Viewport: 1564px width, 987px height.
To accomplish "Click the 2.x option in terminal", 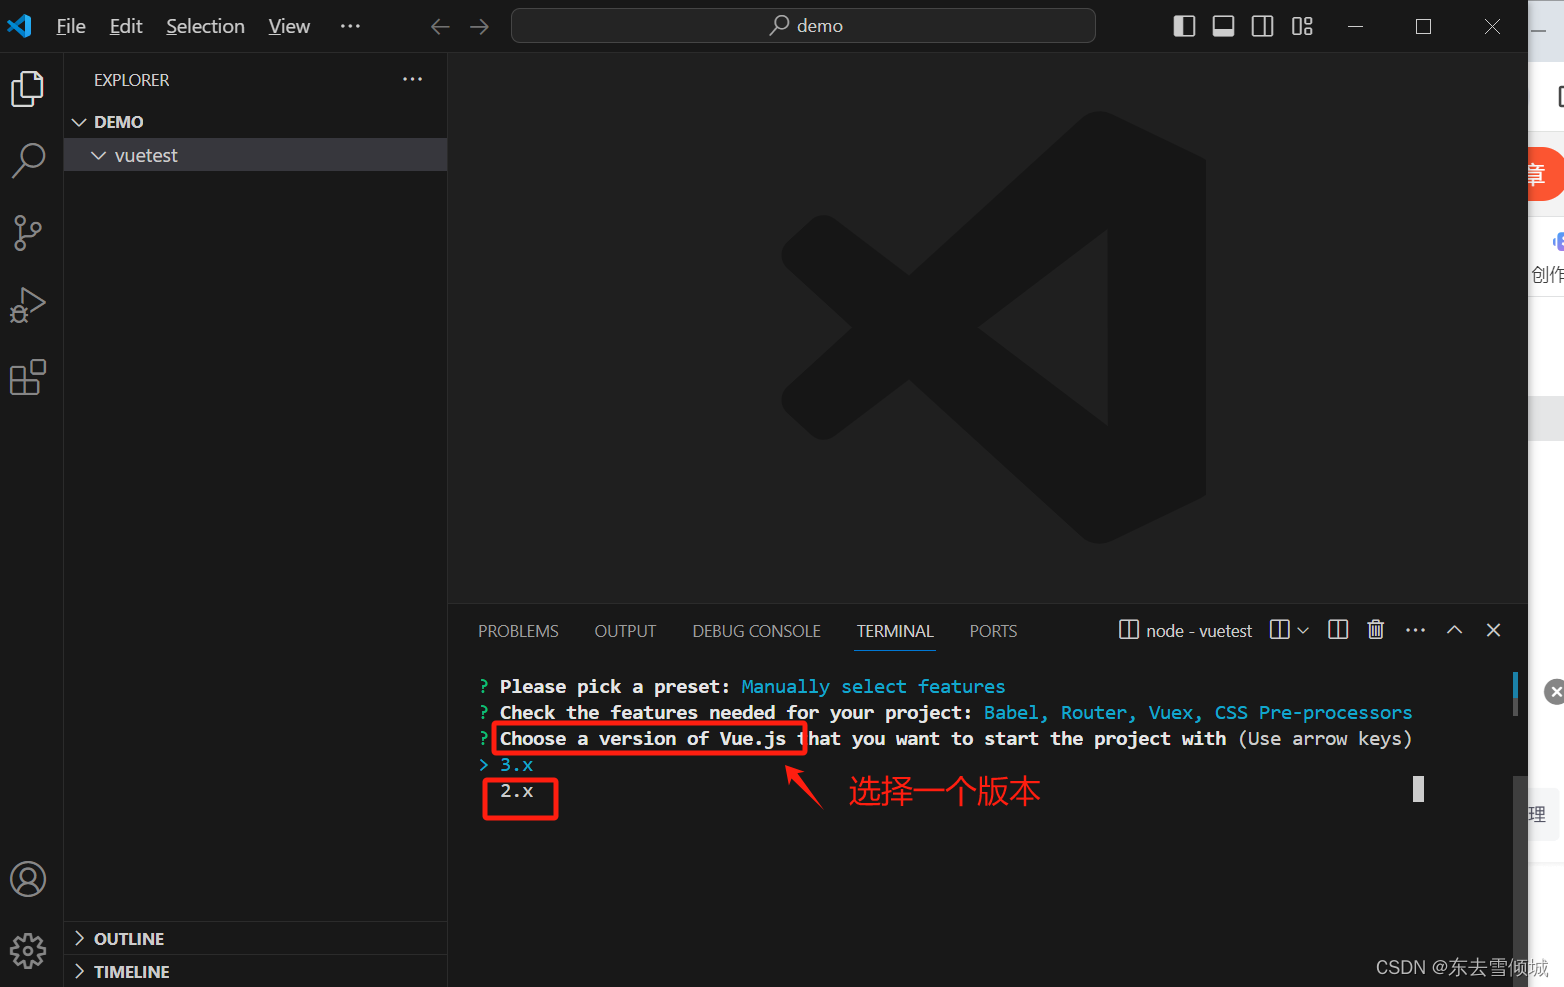I will (x=517, y=791).
